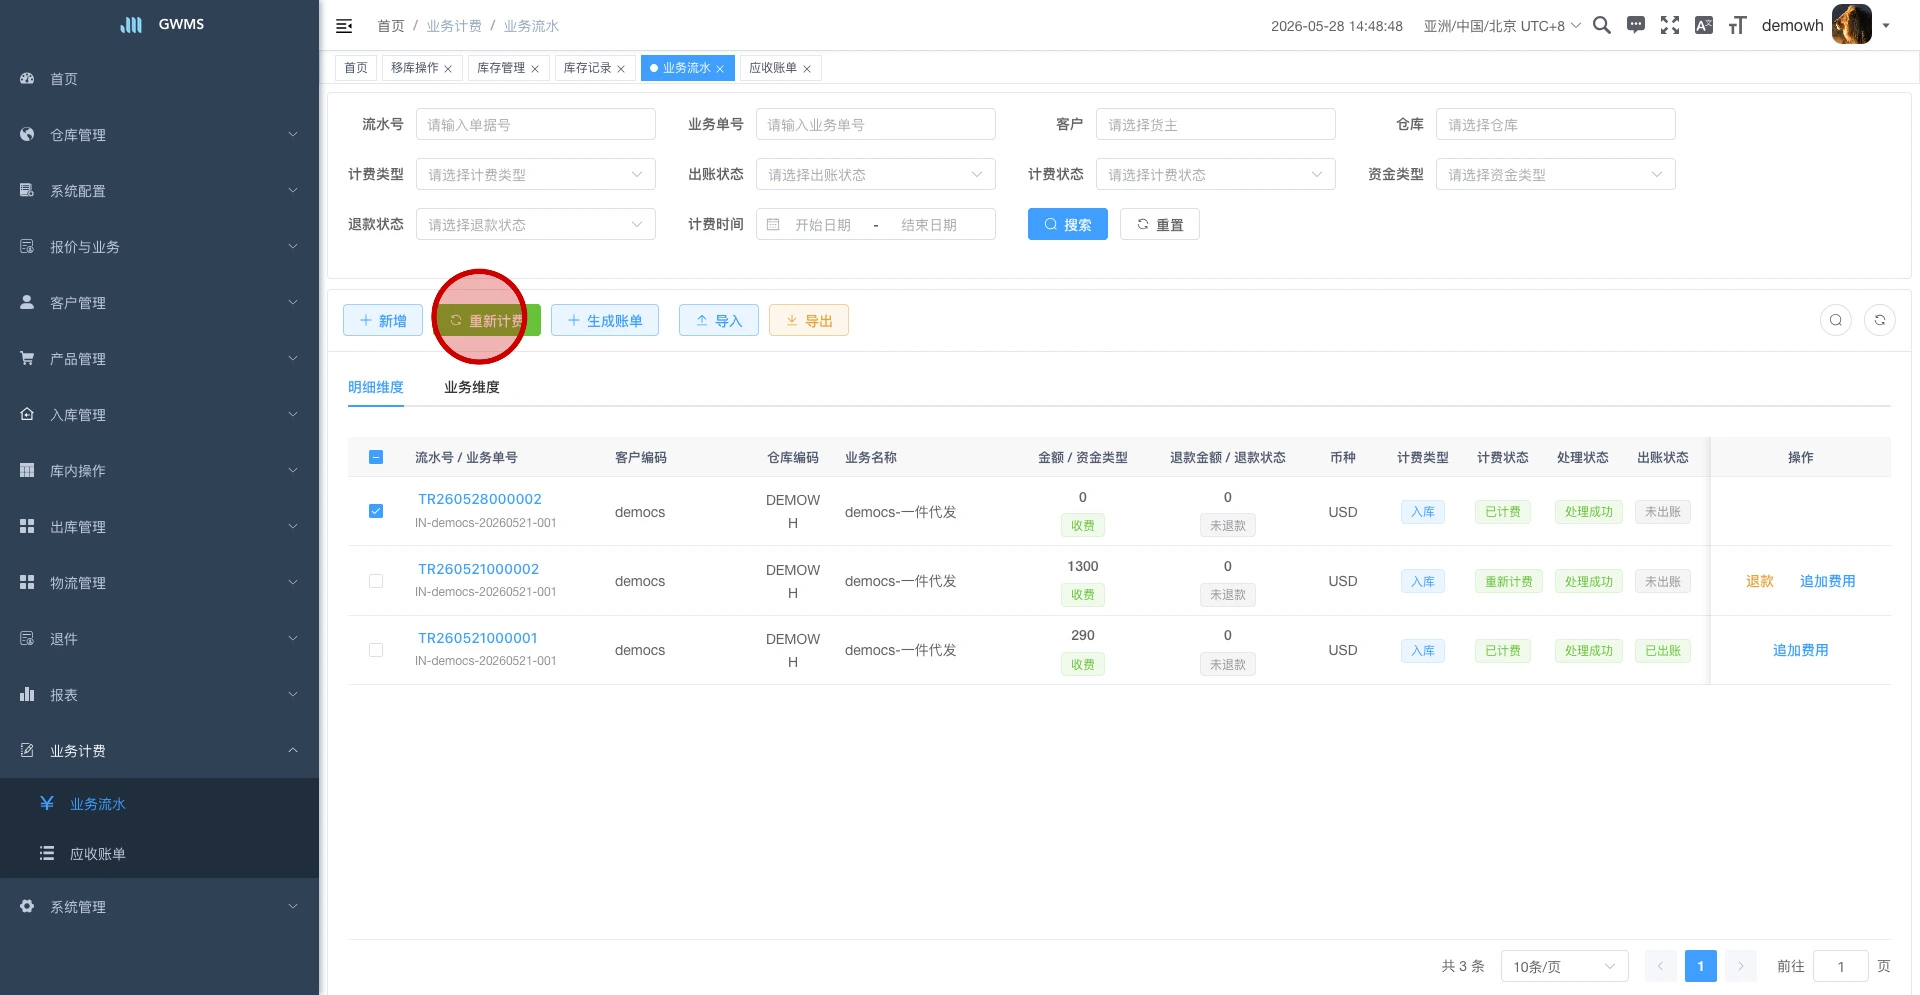Open the font size setting icon

coord(1738,25)
